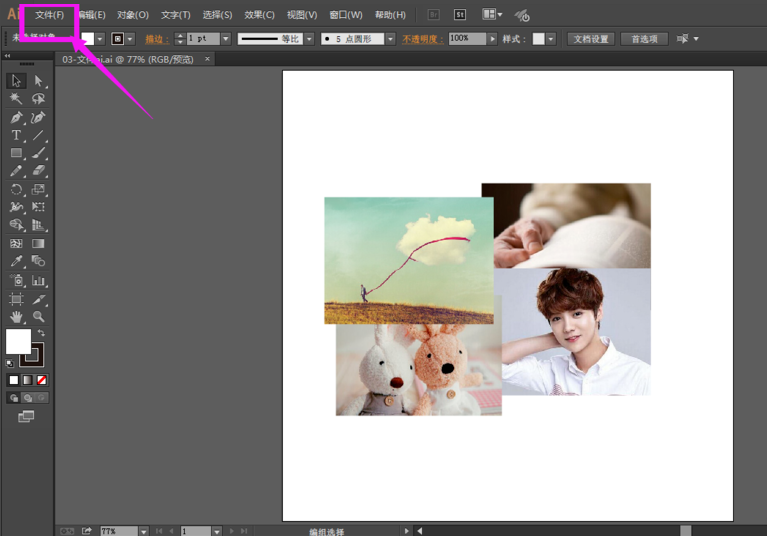The height and width of the screenshot is (536, 767).
Task: Select the Direct Selection tool
Action: [39, 81]
